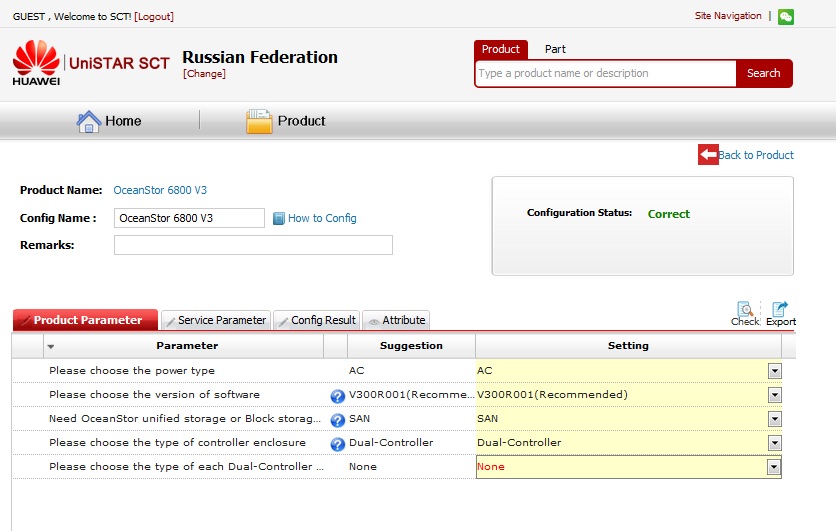Open the OceanStor 6800 V3 product name link
The width and height of the screenshot is (836, 531).
click(x=160, y=190)
